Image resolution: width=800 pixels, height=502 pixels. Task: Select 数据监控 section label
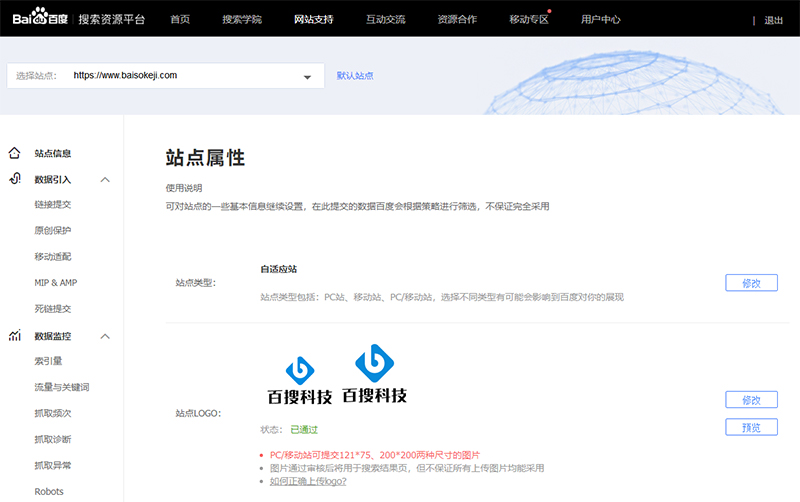[x=53, y=336]
